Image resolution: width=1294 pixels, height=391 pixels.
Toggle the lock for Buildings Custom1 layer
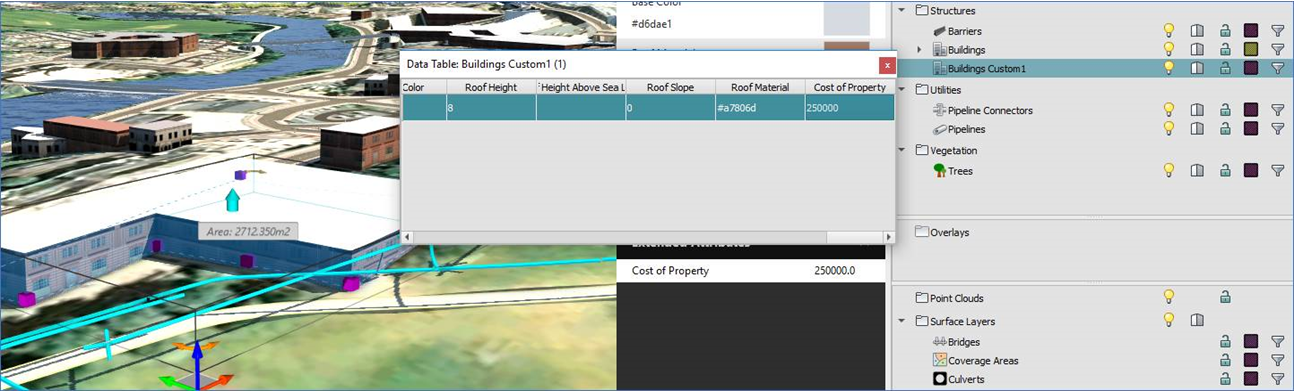(1225, 68)
